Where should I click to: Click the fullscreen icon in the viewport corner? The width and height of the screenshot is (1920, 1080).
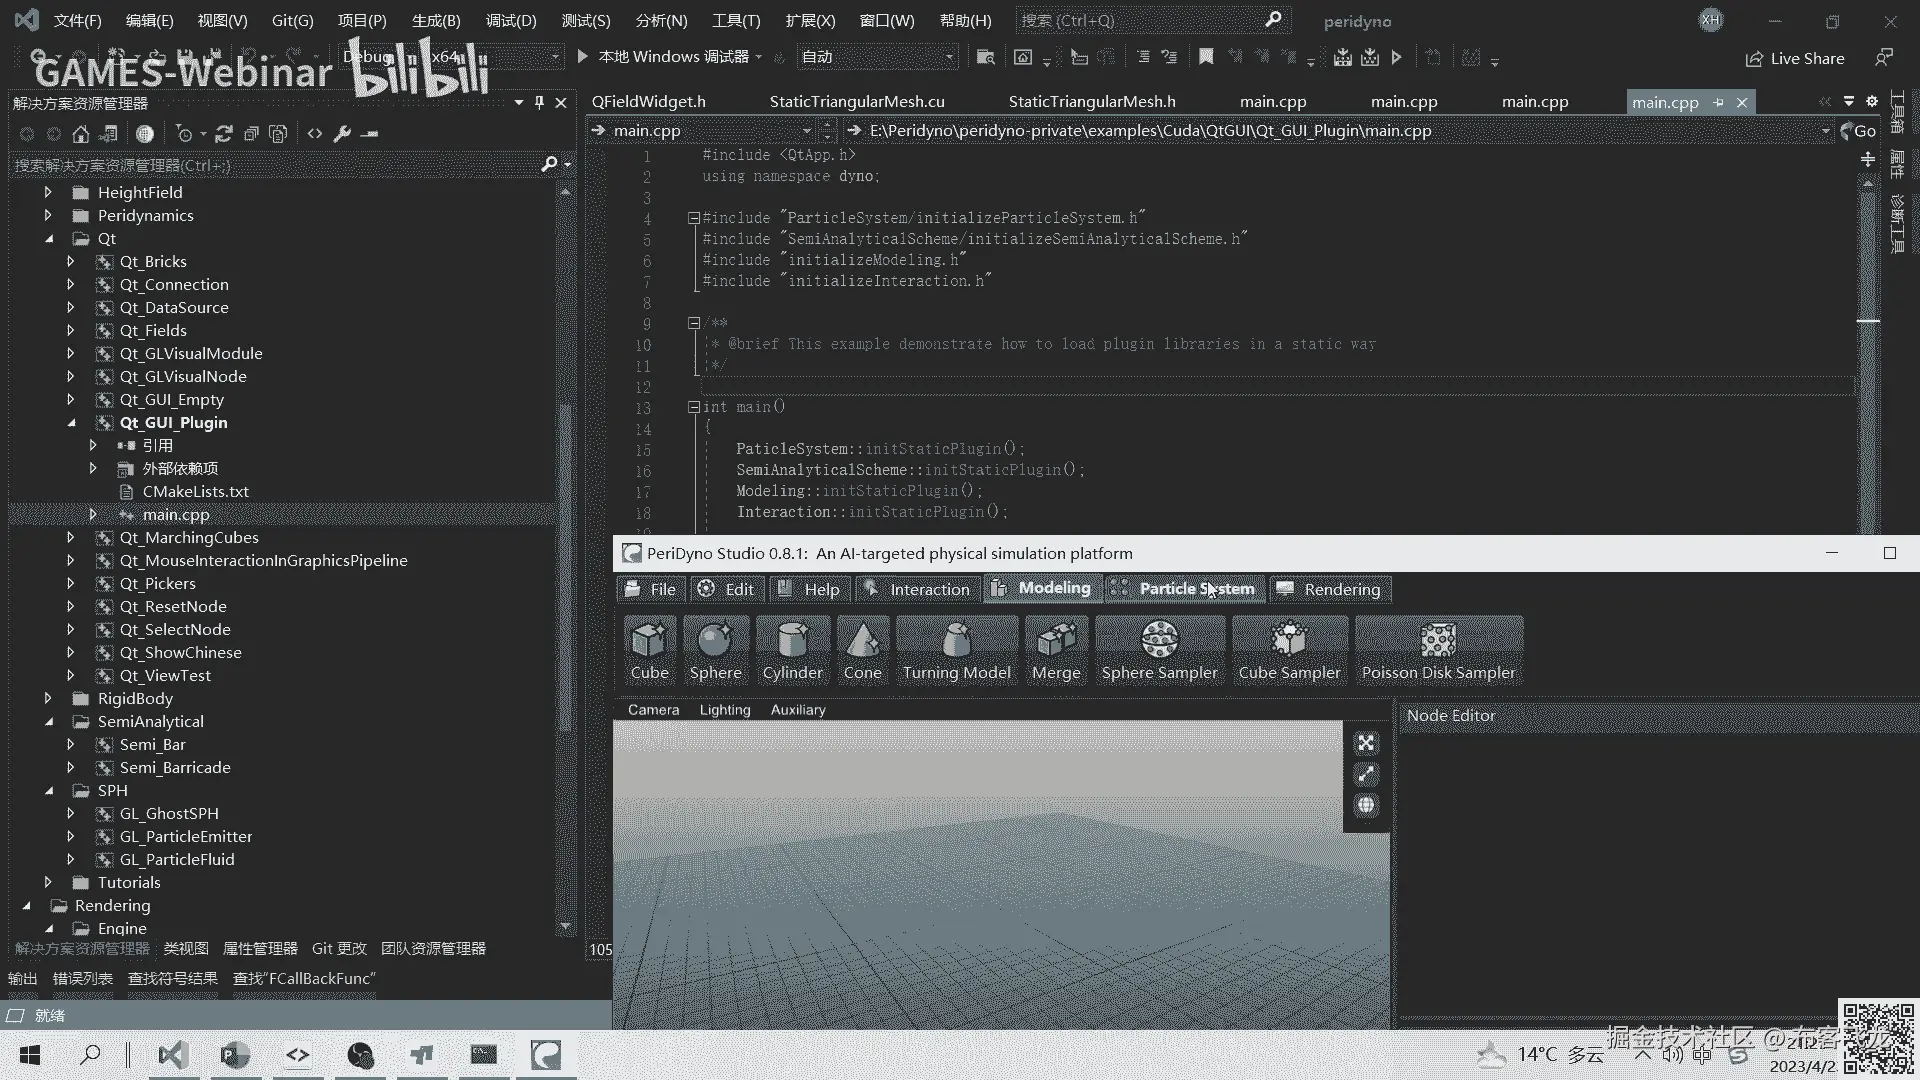point(1366,743)
